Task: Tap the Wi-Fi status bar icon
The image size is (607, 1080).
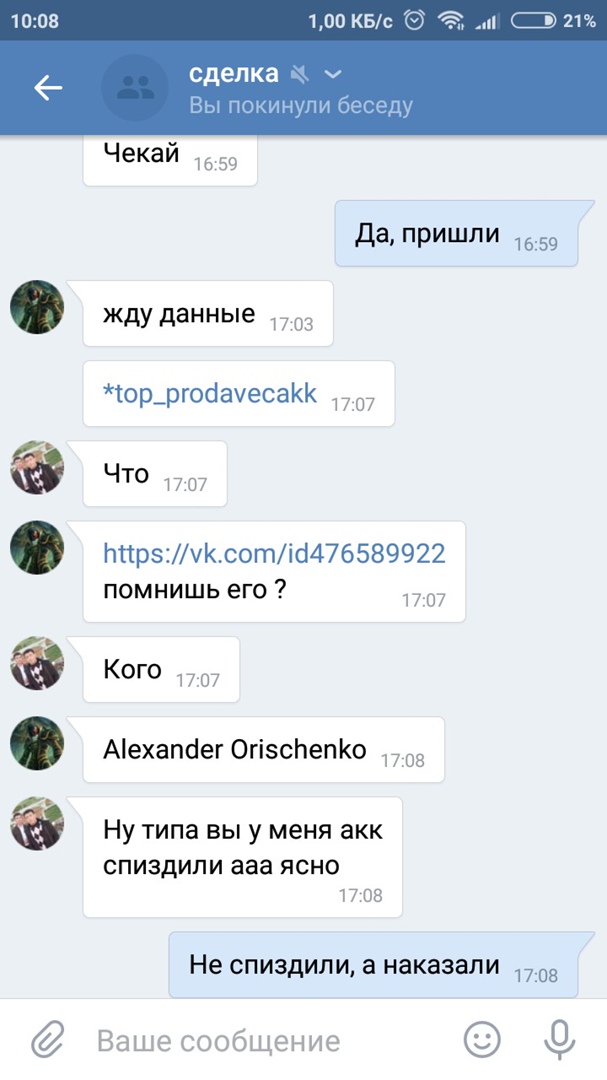Action: point(451,21)
